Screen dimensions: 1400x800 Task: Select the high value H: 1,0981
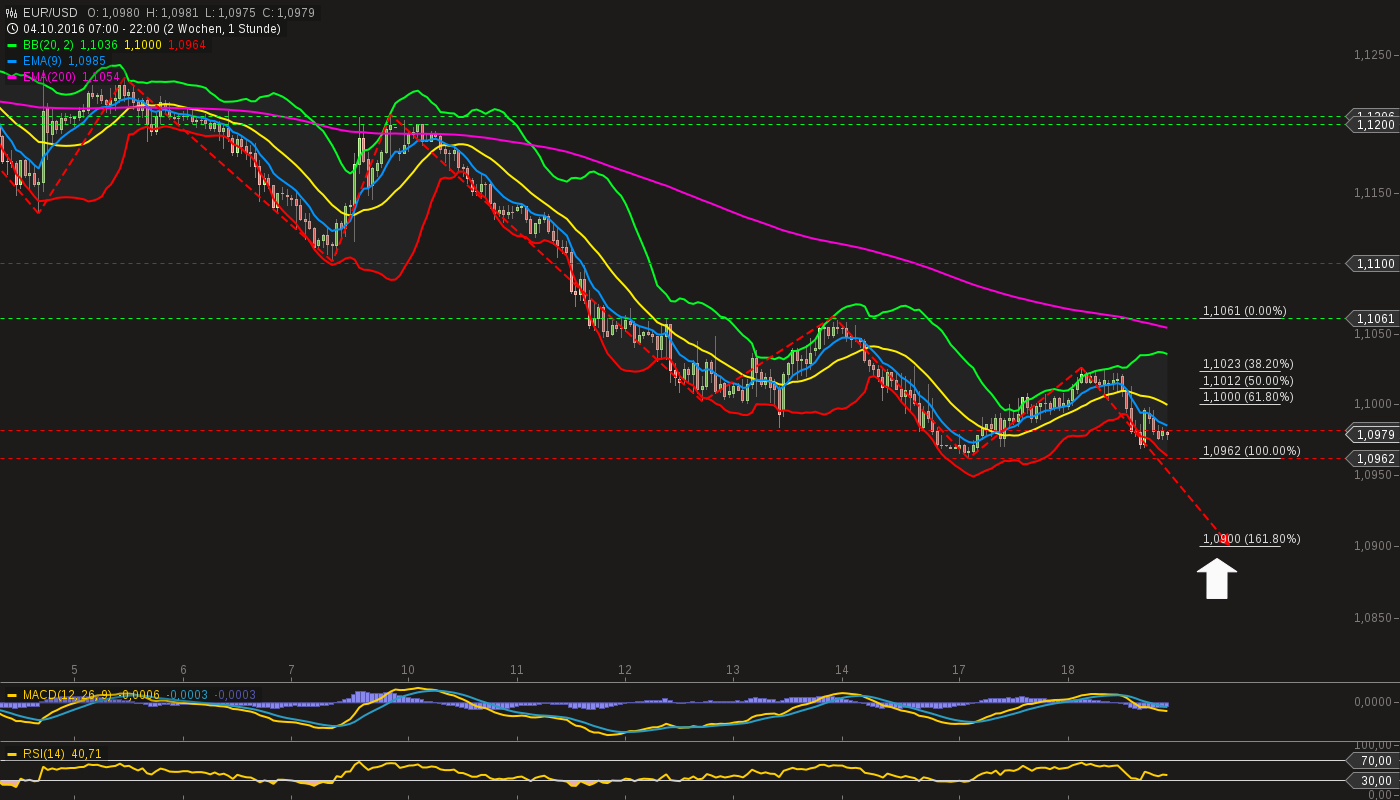tap(172, 13)
